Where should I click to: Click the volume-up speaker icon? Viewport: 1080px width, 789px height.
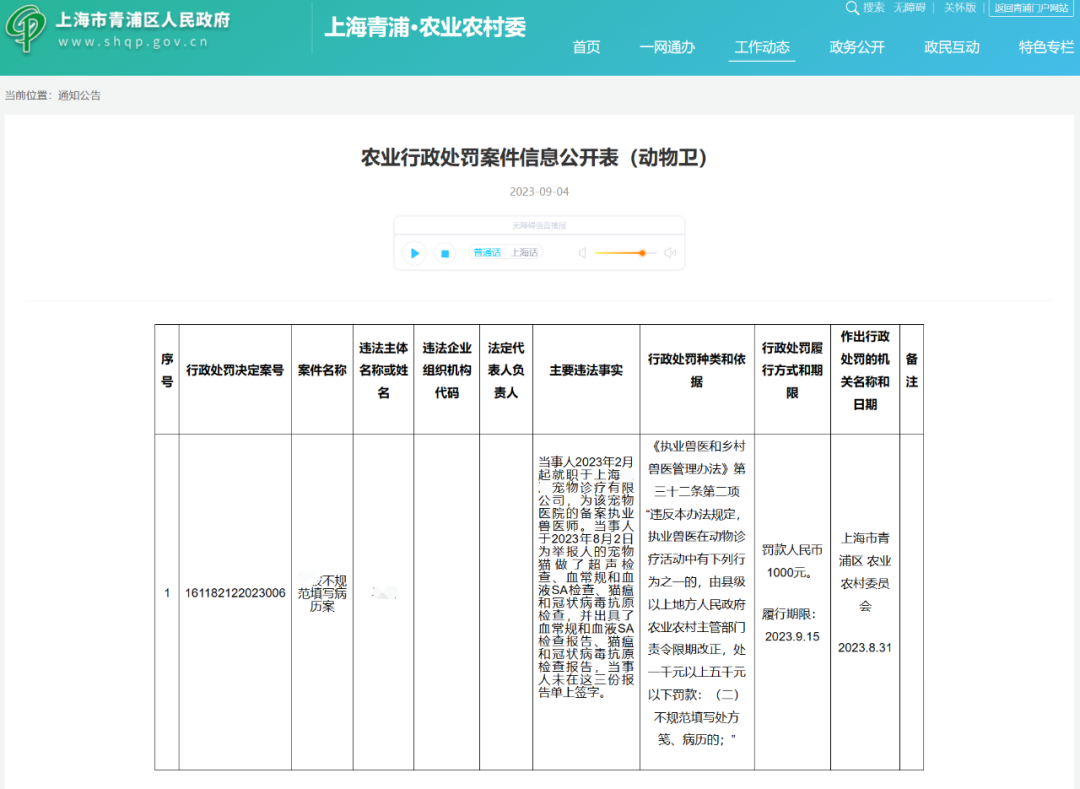670,253
